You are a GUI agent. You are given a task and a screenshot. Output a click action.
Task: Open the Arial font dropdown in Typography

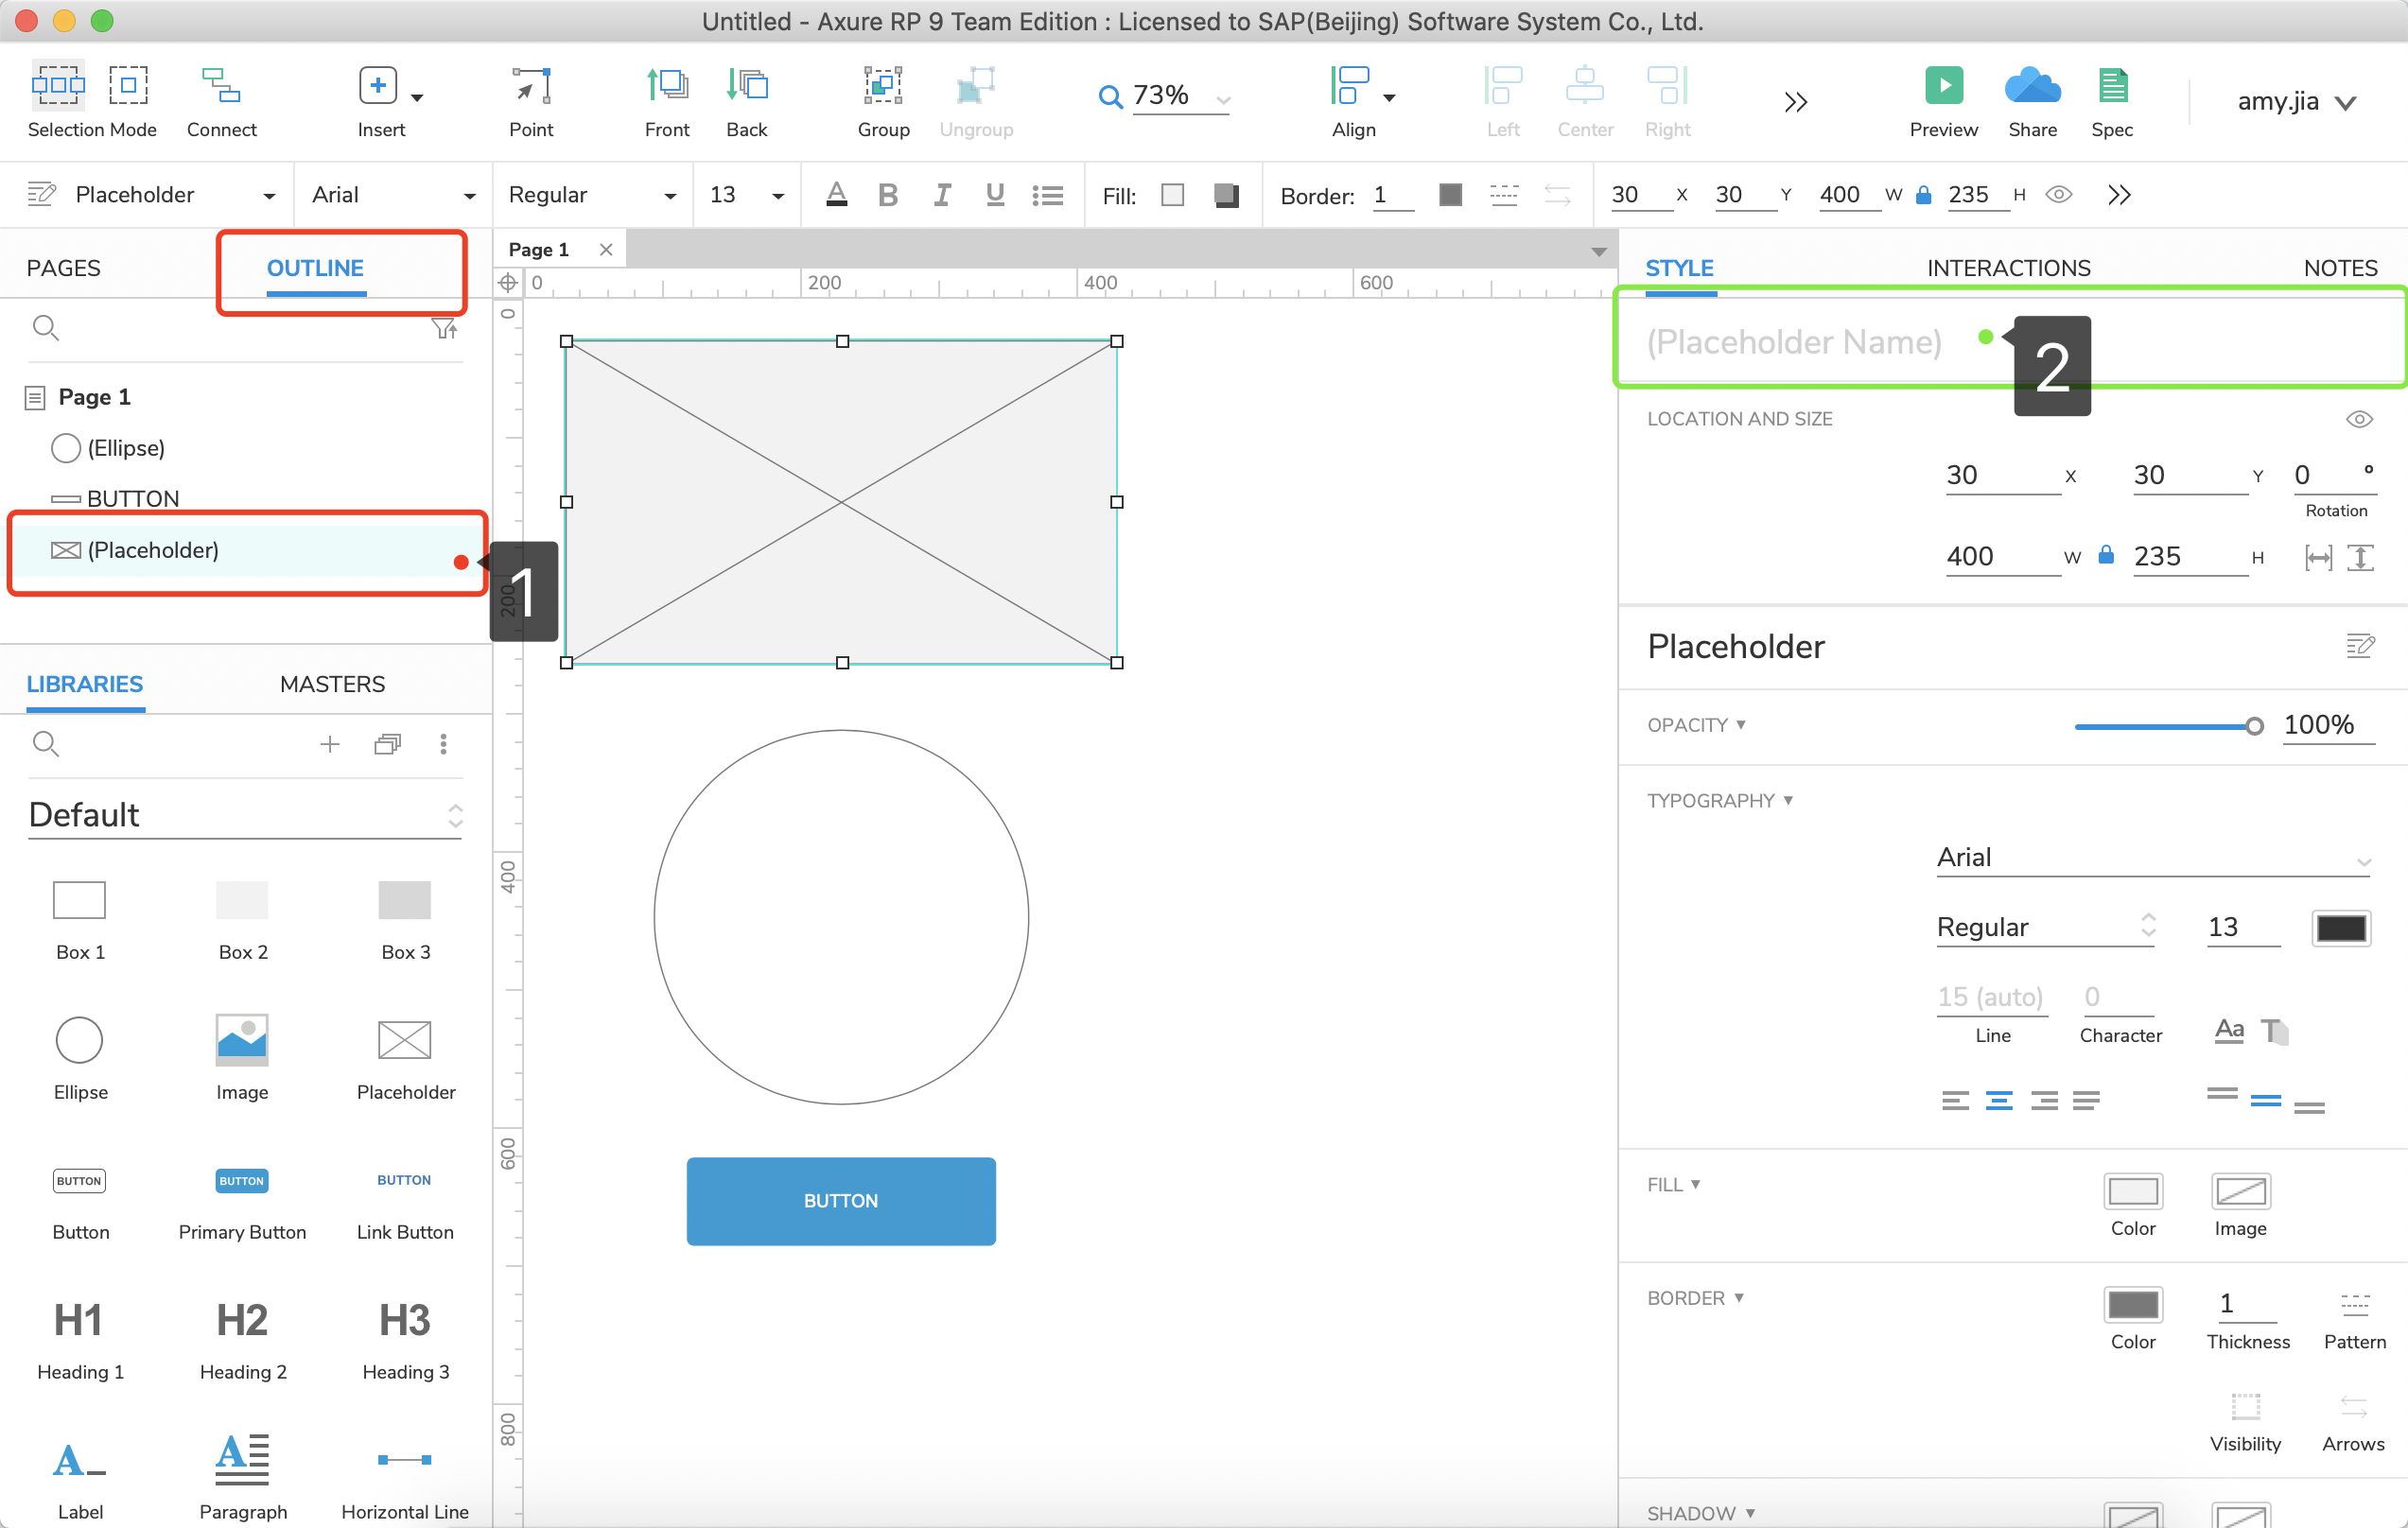(2152, 858)
